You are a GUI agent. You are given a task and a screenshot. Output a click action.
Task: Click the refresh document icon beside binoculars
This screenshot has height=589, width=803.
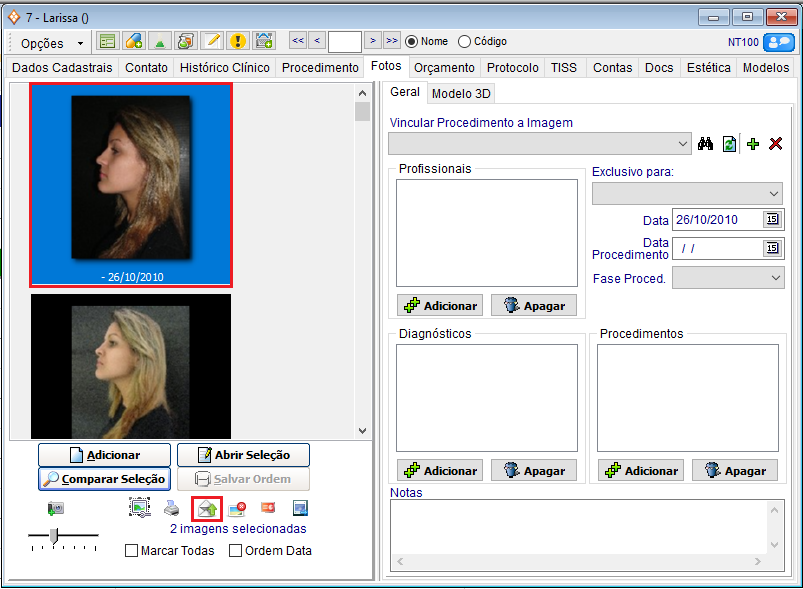click(729, 144)
